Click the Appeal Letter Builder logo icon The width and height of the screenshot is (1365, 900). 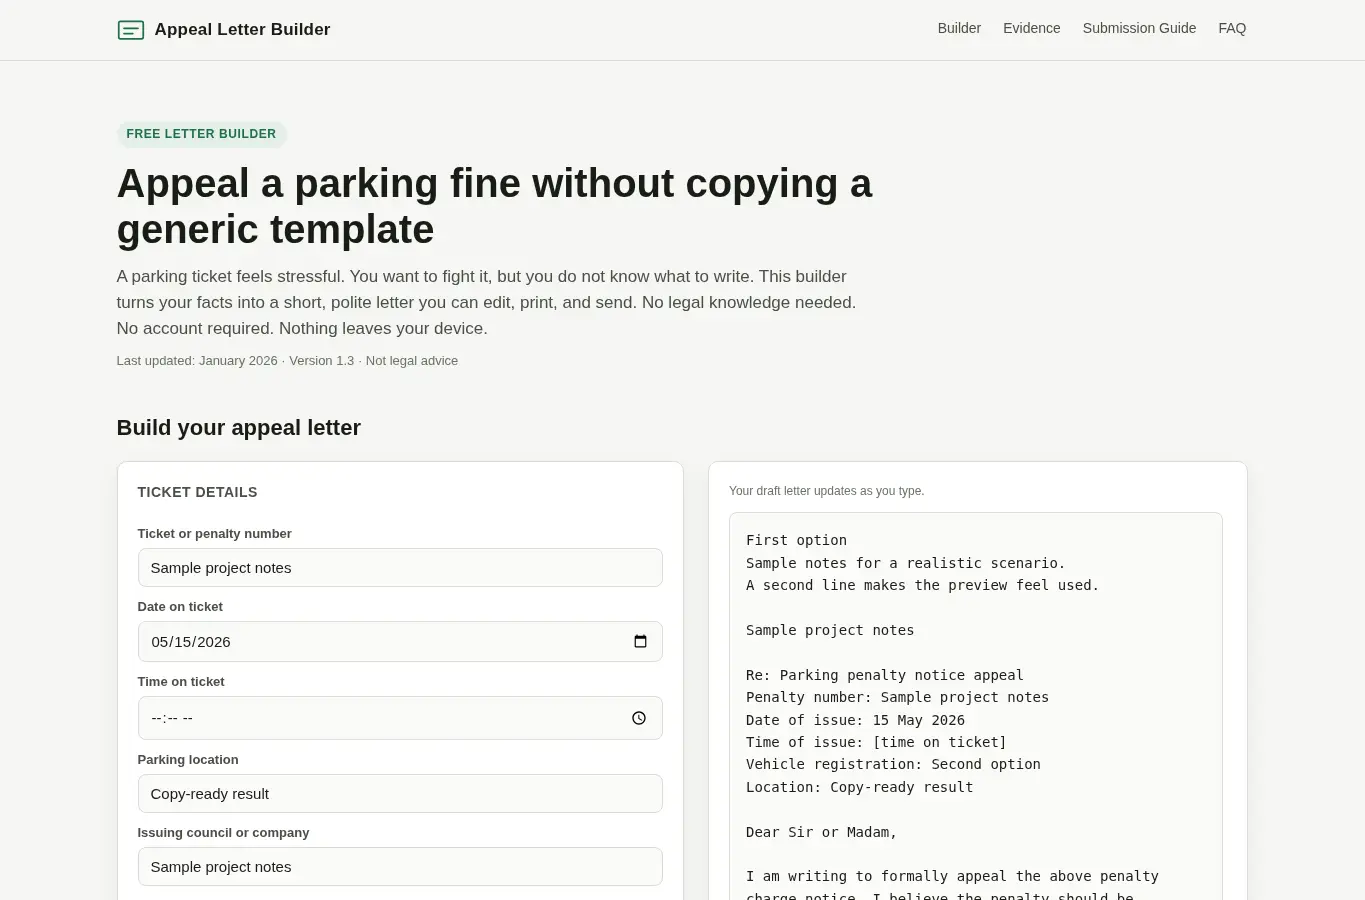(131, 30)
